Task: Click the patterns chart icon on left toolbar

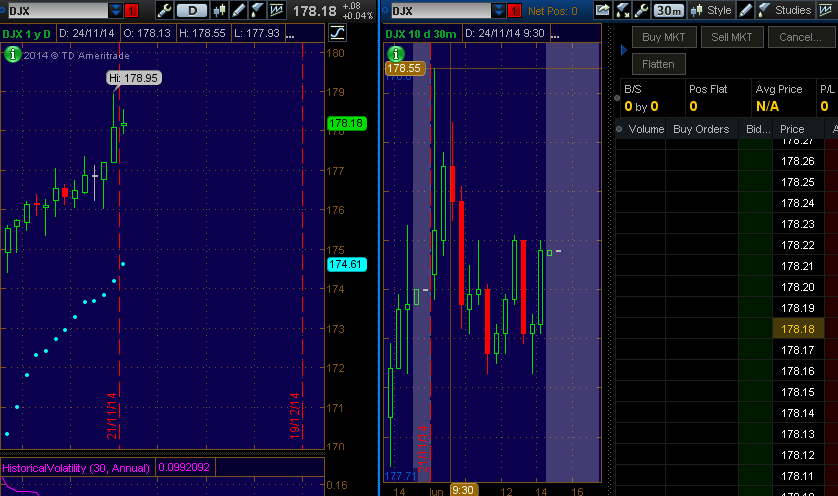Action: pos(277,11)
